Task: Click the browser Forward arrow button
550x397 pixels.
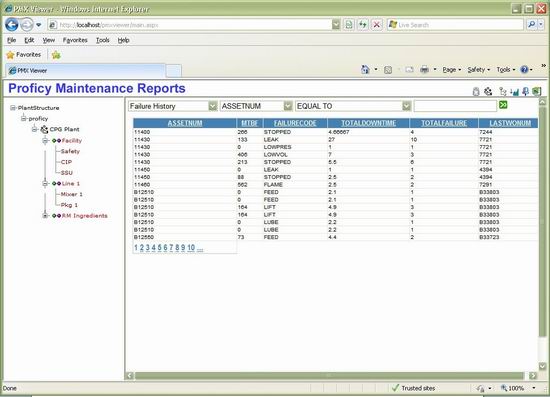Action: pos(27,25)
